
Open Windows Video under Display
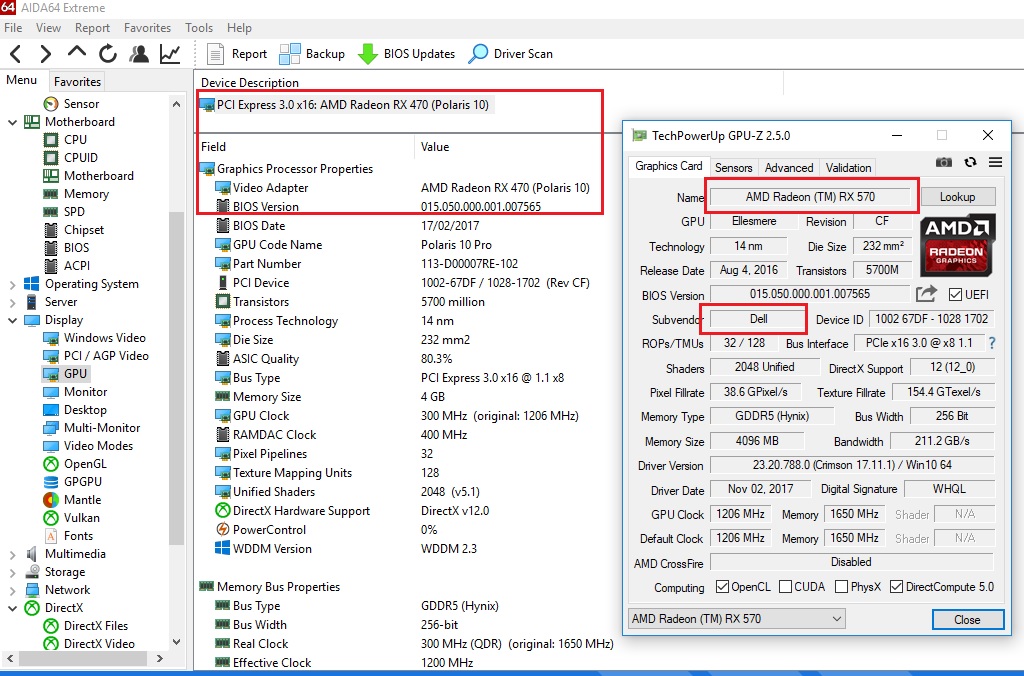[94, 338]
